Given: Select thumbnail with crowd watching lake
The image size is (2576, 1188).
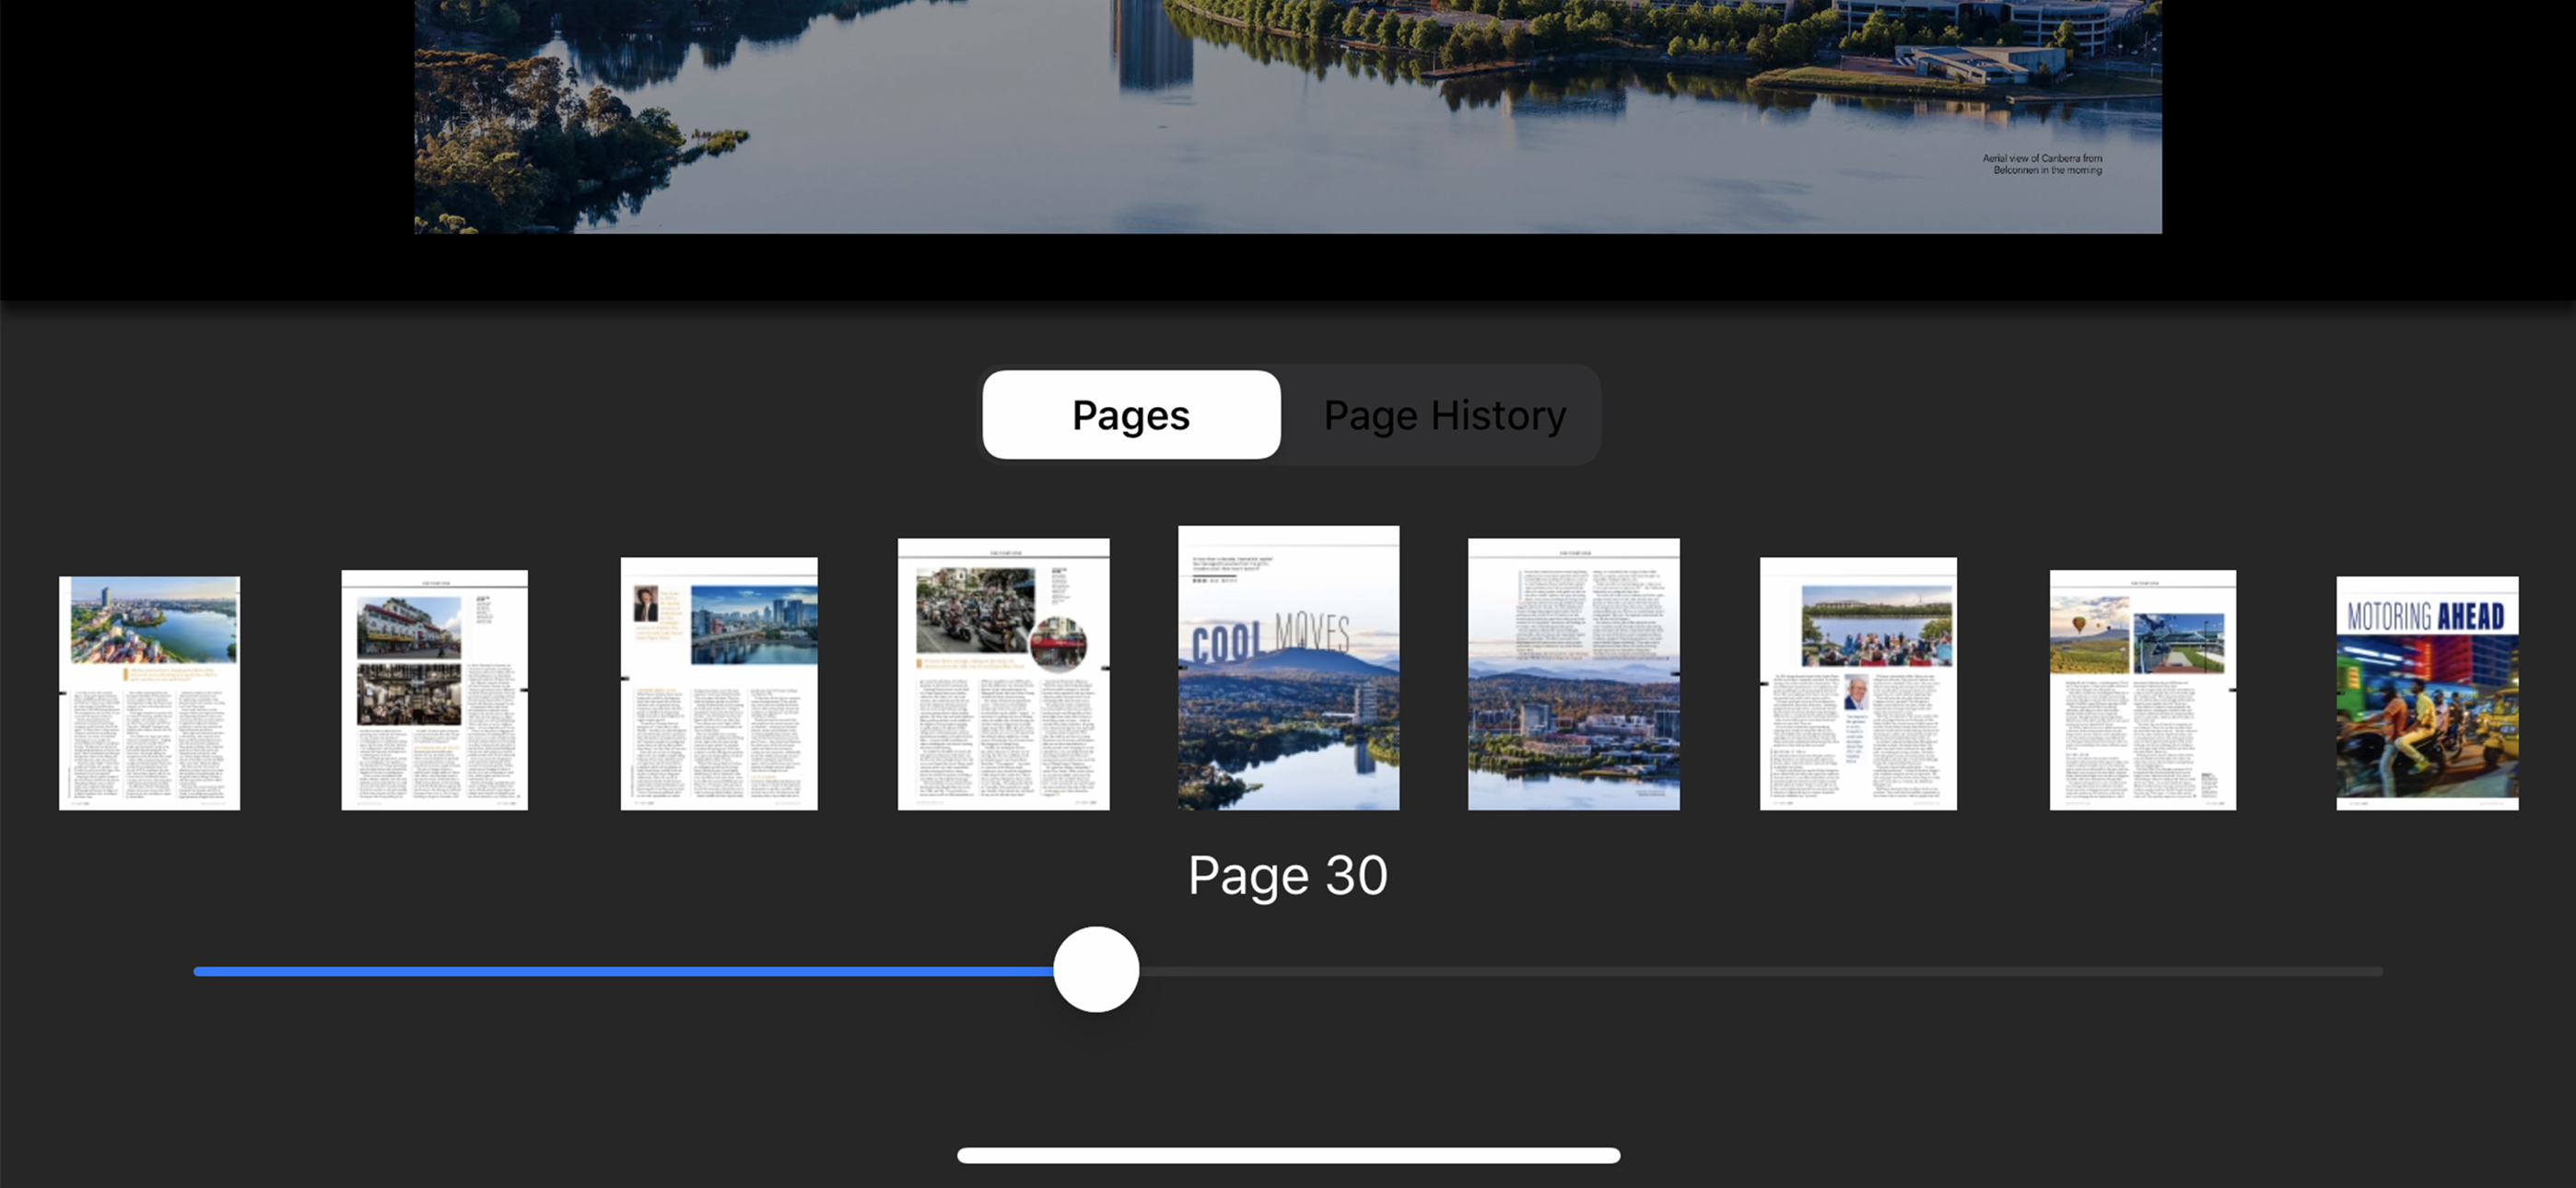Looking at the screenshot, I should click(1858, 684).
